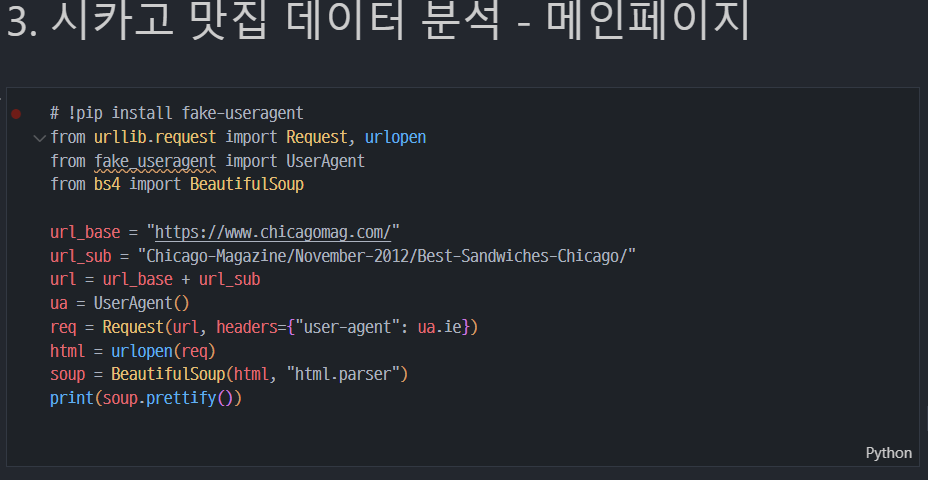The width and height of the screenshot is (928, 480).
Task: Click 'from bs4 import BeautifulSoup' line
Action: tap(177, 185)
